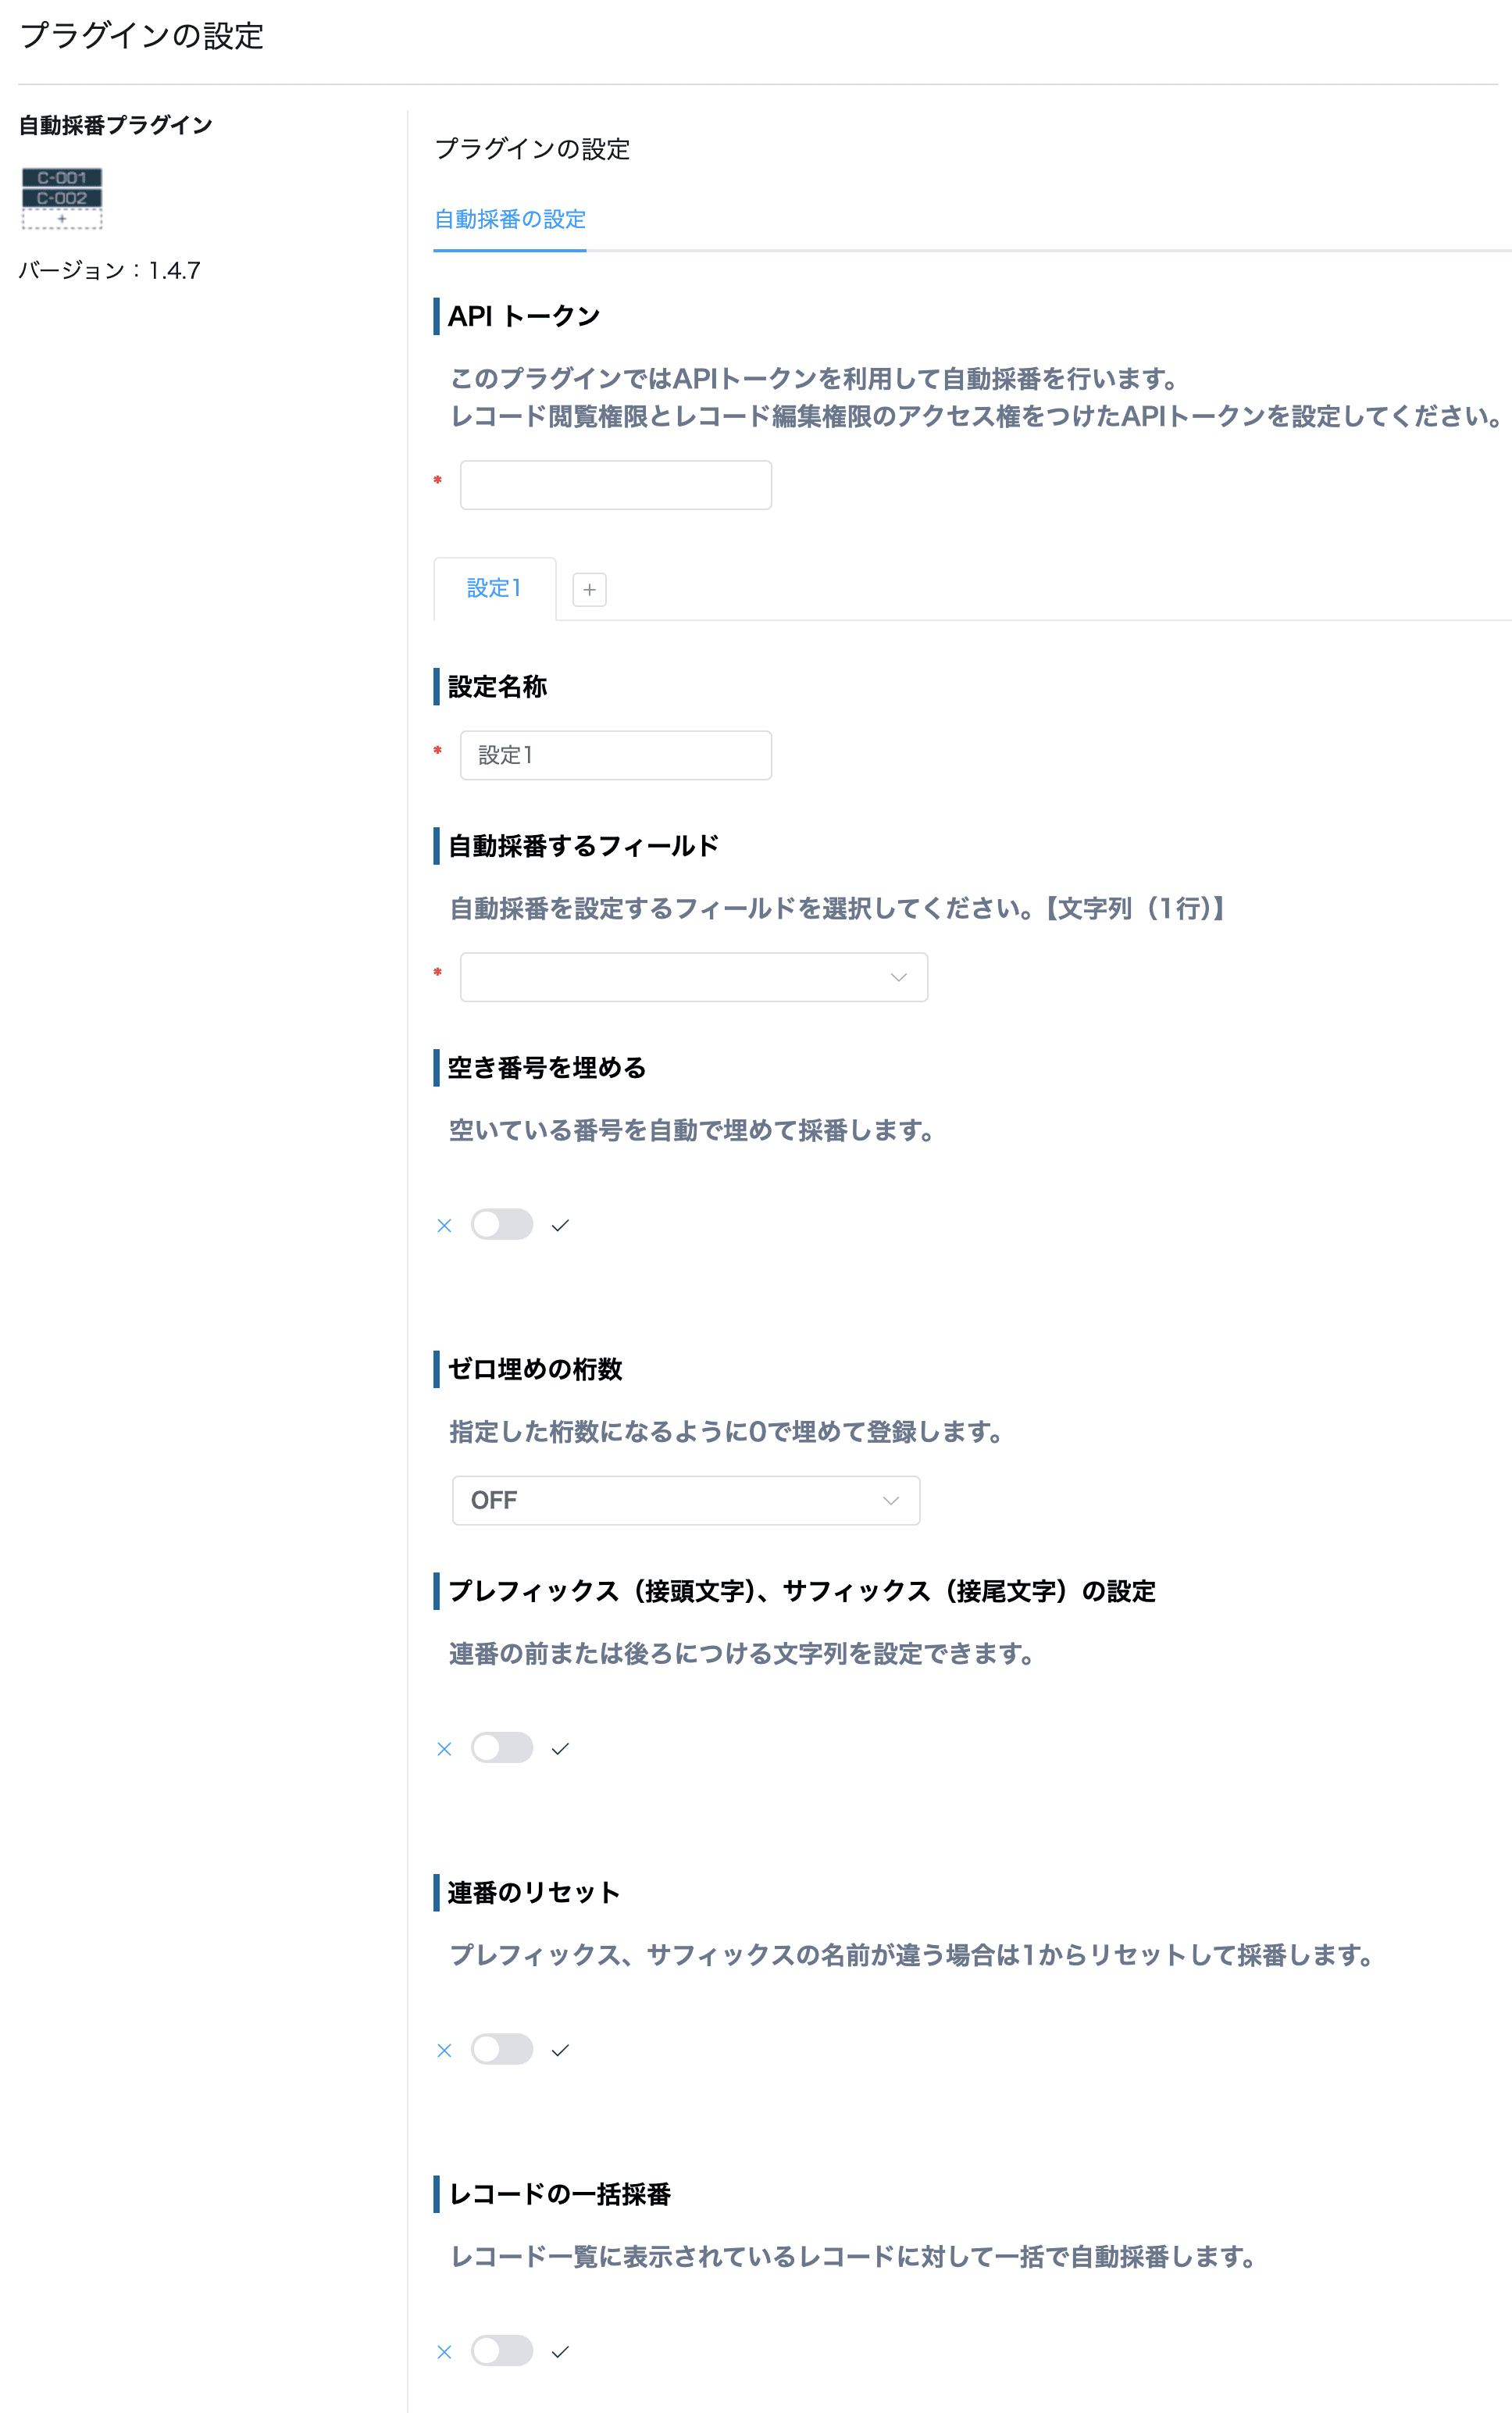This screenshot has width=1512, height=2413.
Task: Click text 指定した桁数になるように0で埋めて登録します。
Action: point(727,1432)
